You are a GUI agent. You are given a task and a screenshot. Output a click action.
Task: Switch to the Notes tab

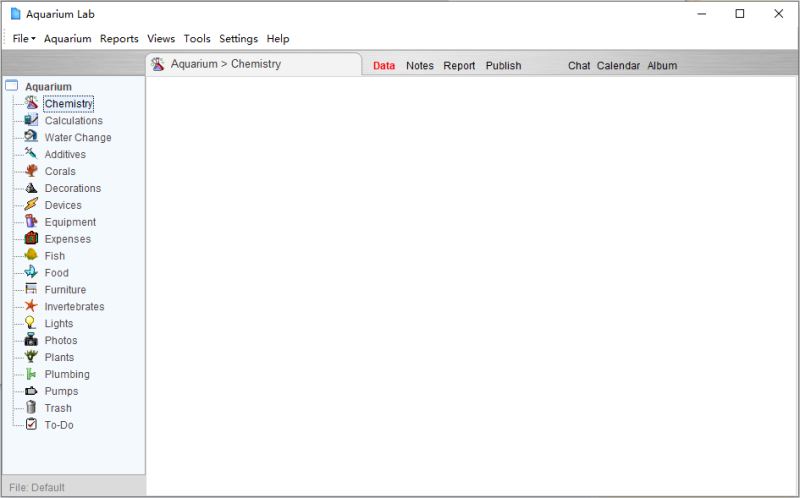[x=420, y=66]
